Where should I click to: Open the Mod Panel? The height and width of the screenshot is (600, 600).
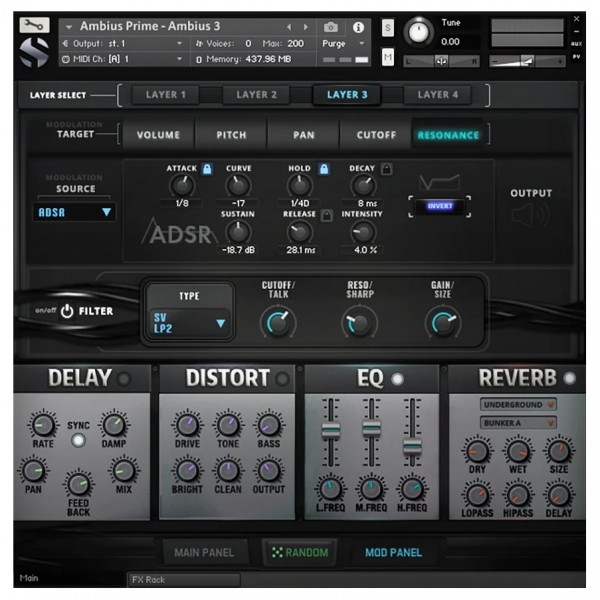coord(393,553)
